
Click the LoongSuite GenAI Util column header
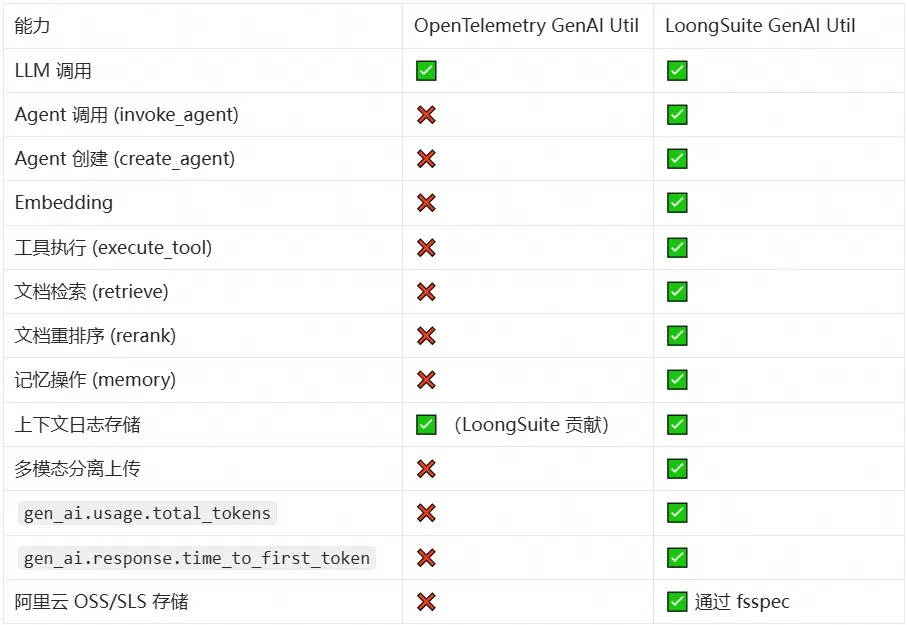[x=760, y=26]
